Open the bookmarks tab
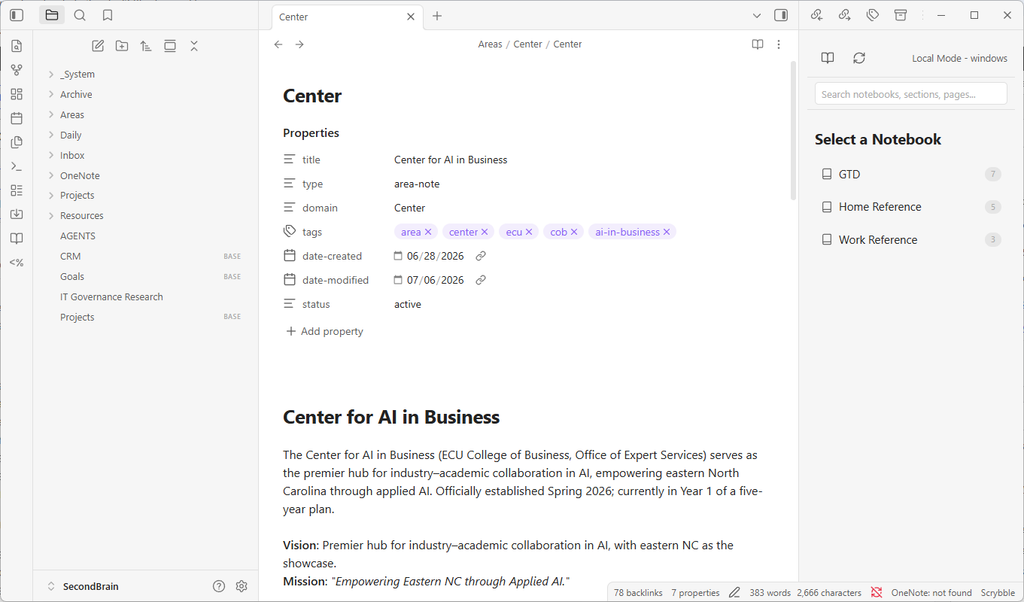This screenshot has width=1024, height=602. tap(108, 15)
